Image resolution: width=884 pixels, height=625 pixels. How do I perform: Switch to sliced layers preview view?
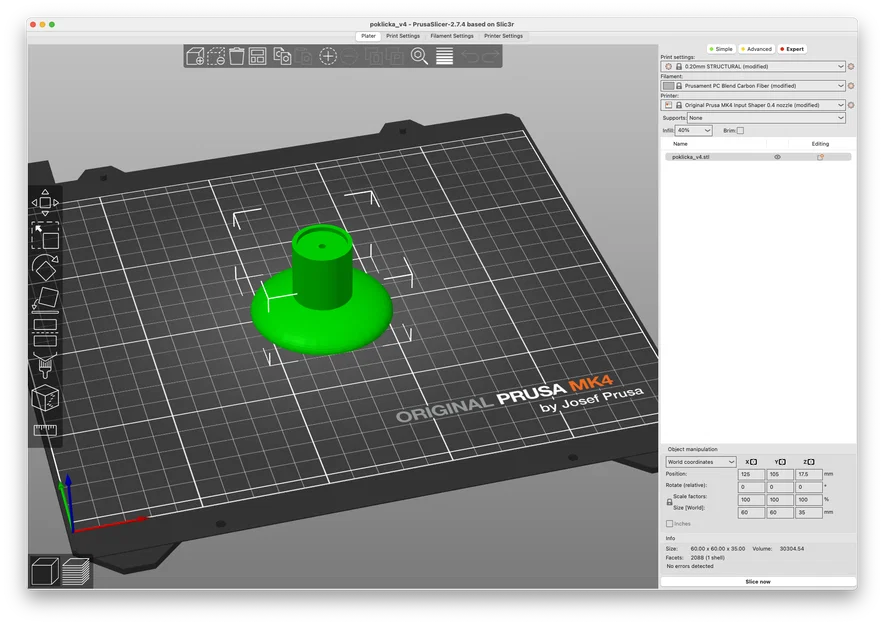tap(76, 571)
